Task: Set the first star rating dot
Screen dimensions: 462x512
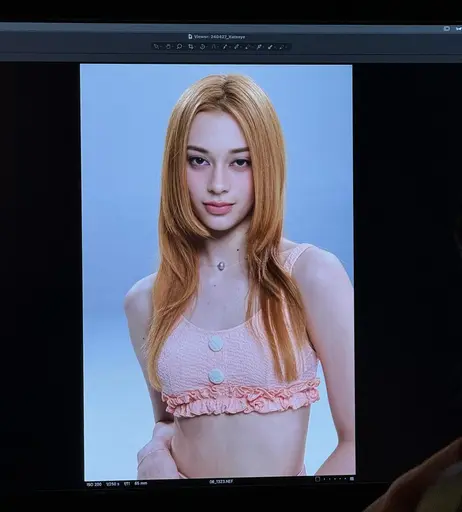Action: pyautogui.click(x=324, y=479)
